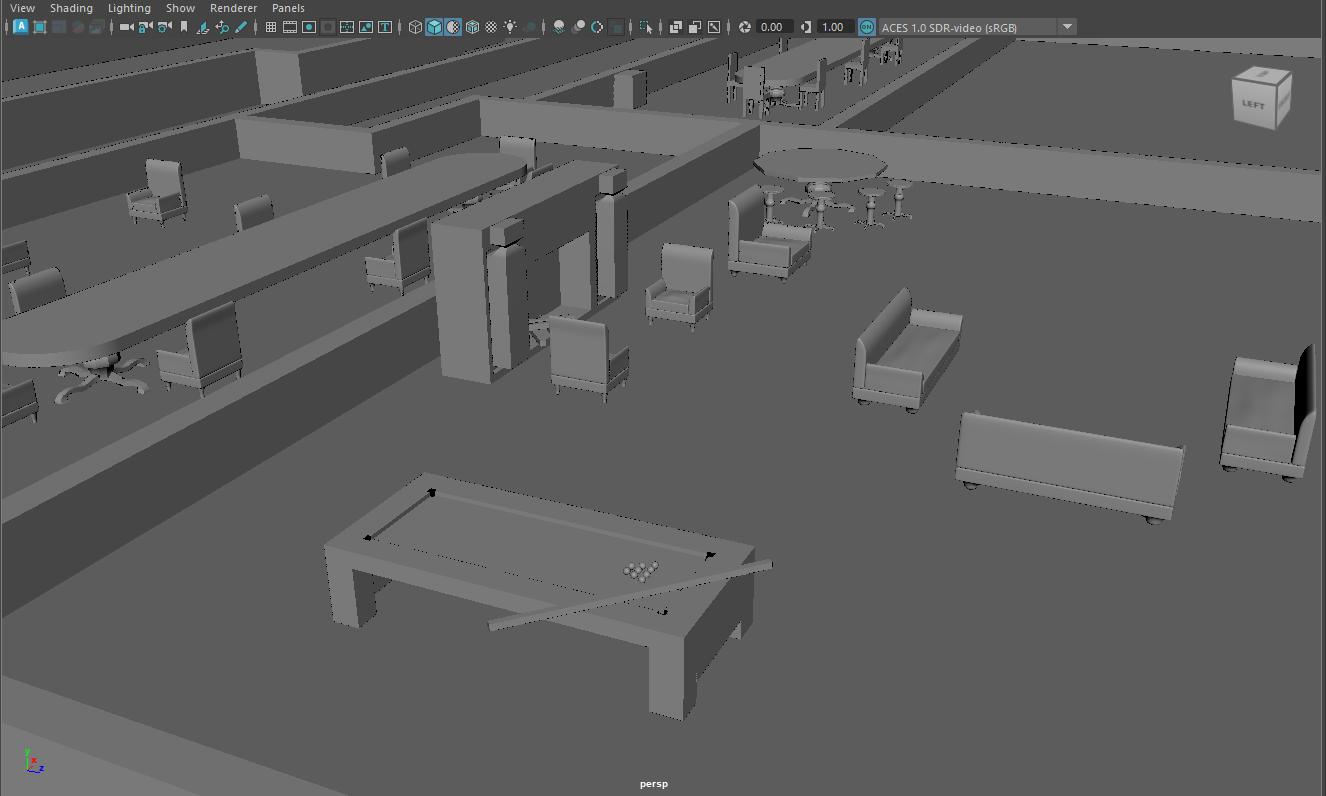This screenshot has height=796, width=1326.
Task: Click the Lock Camera icon
Action: (144, 27)
